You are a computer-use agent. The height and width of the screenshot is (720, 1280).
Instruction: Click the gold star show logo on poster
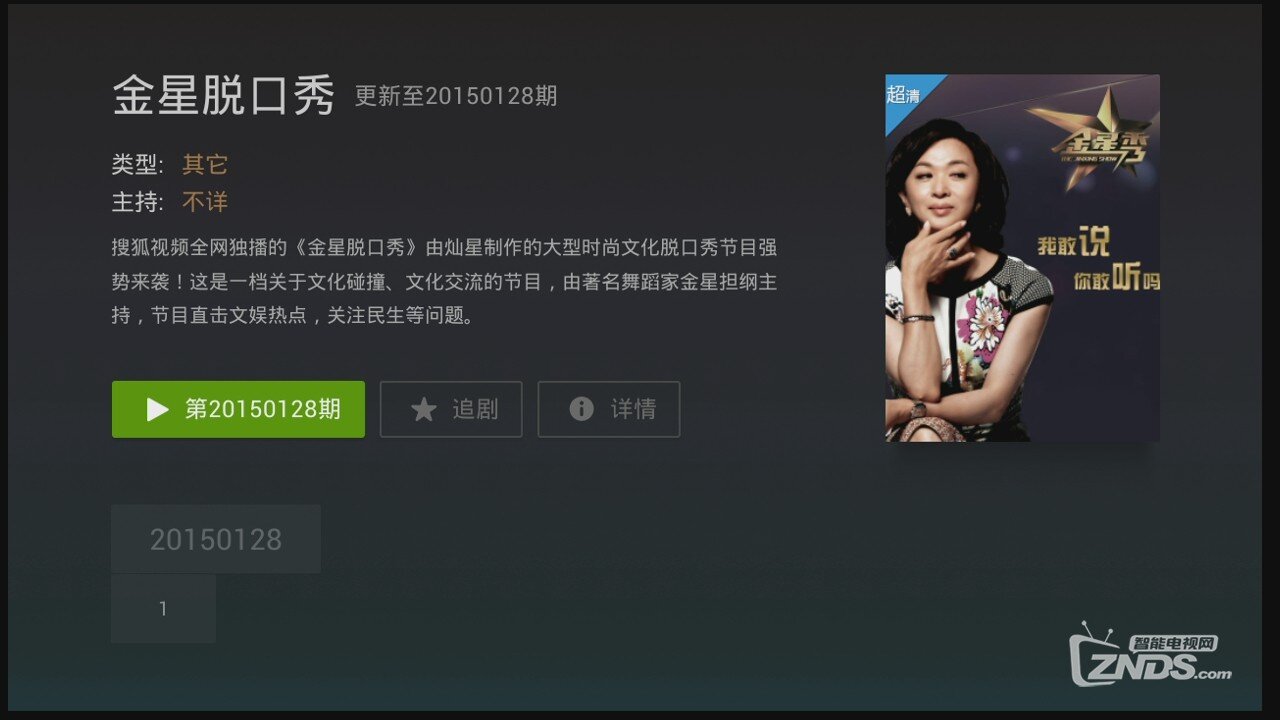click(1095, 138)
